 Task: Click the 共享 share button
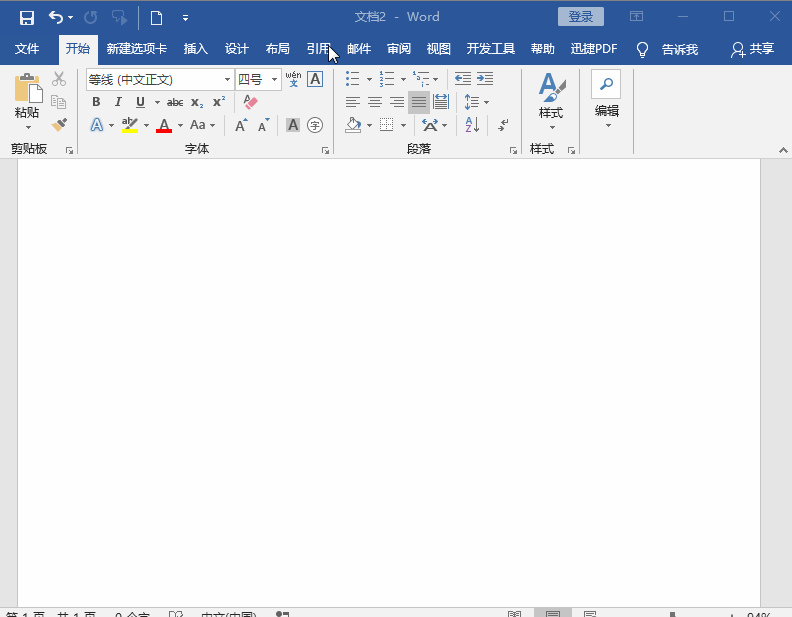(752, 49)
